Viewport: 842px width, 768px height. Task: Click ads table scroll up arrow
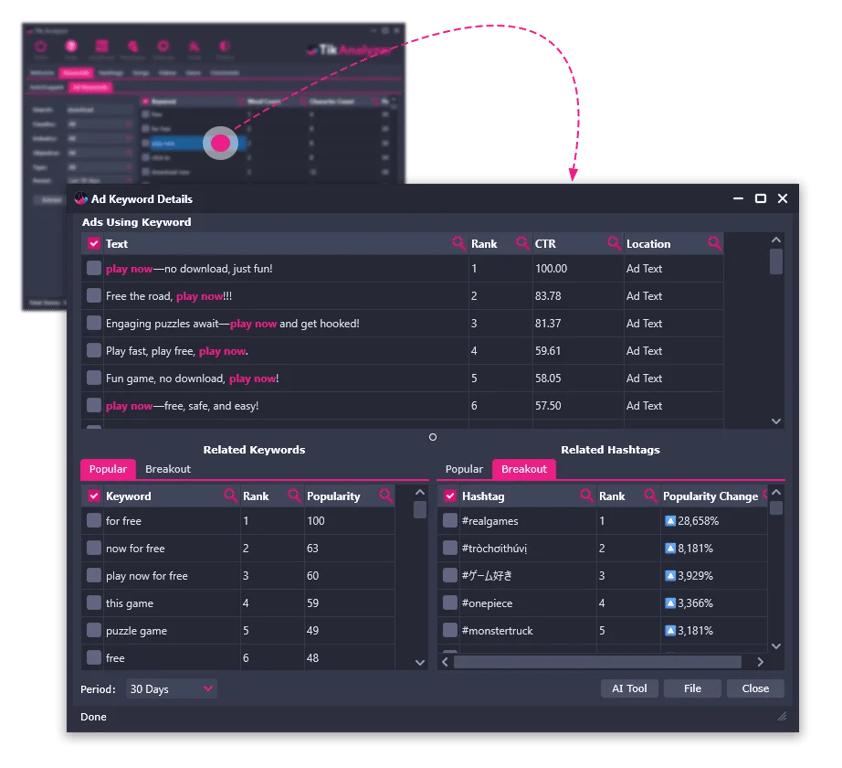click(x=776, y=240)
